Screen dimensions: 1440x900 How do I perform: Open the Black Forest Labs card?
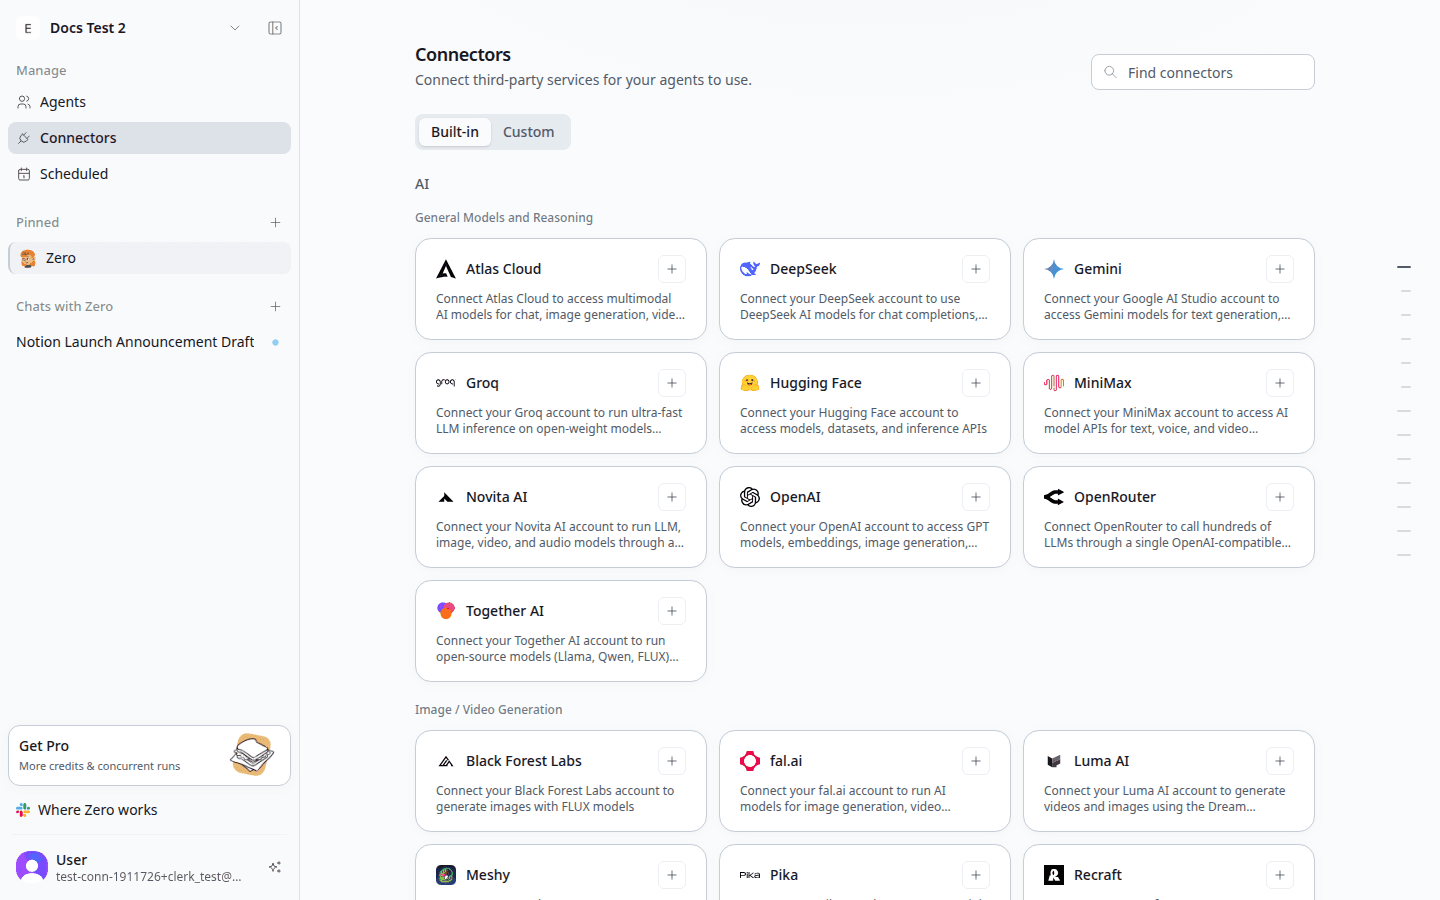coord(561,781)
